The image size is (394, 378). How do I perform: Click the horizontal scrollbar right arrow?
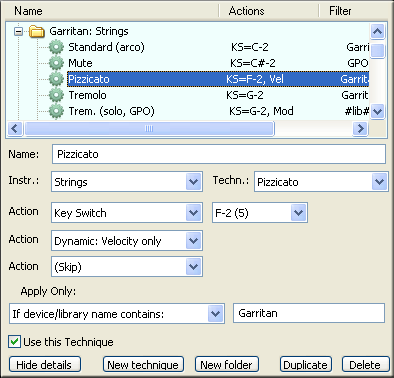(x=360, y=128)
